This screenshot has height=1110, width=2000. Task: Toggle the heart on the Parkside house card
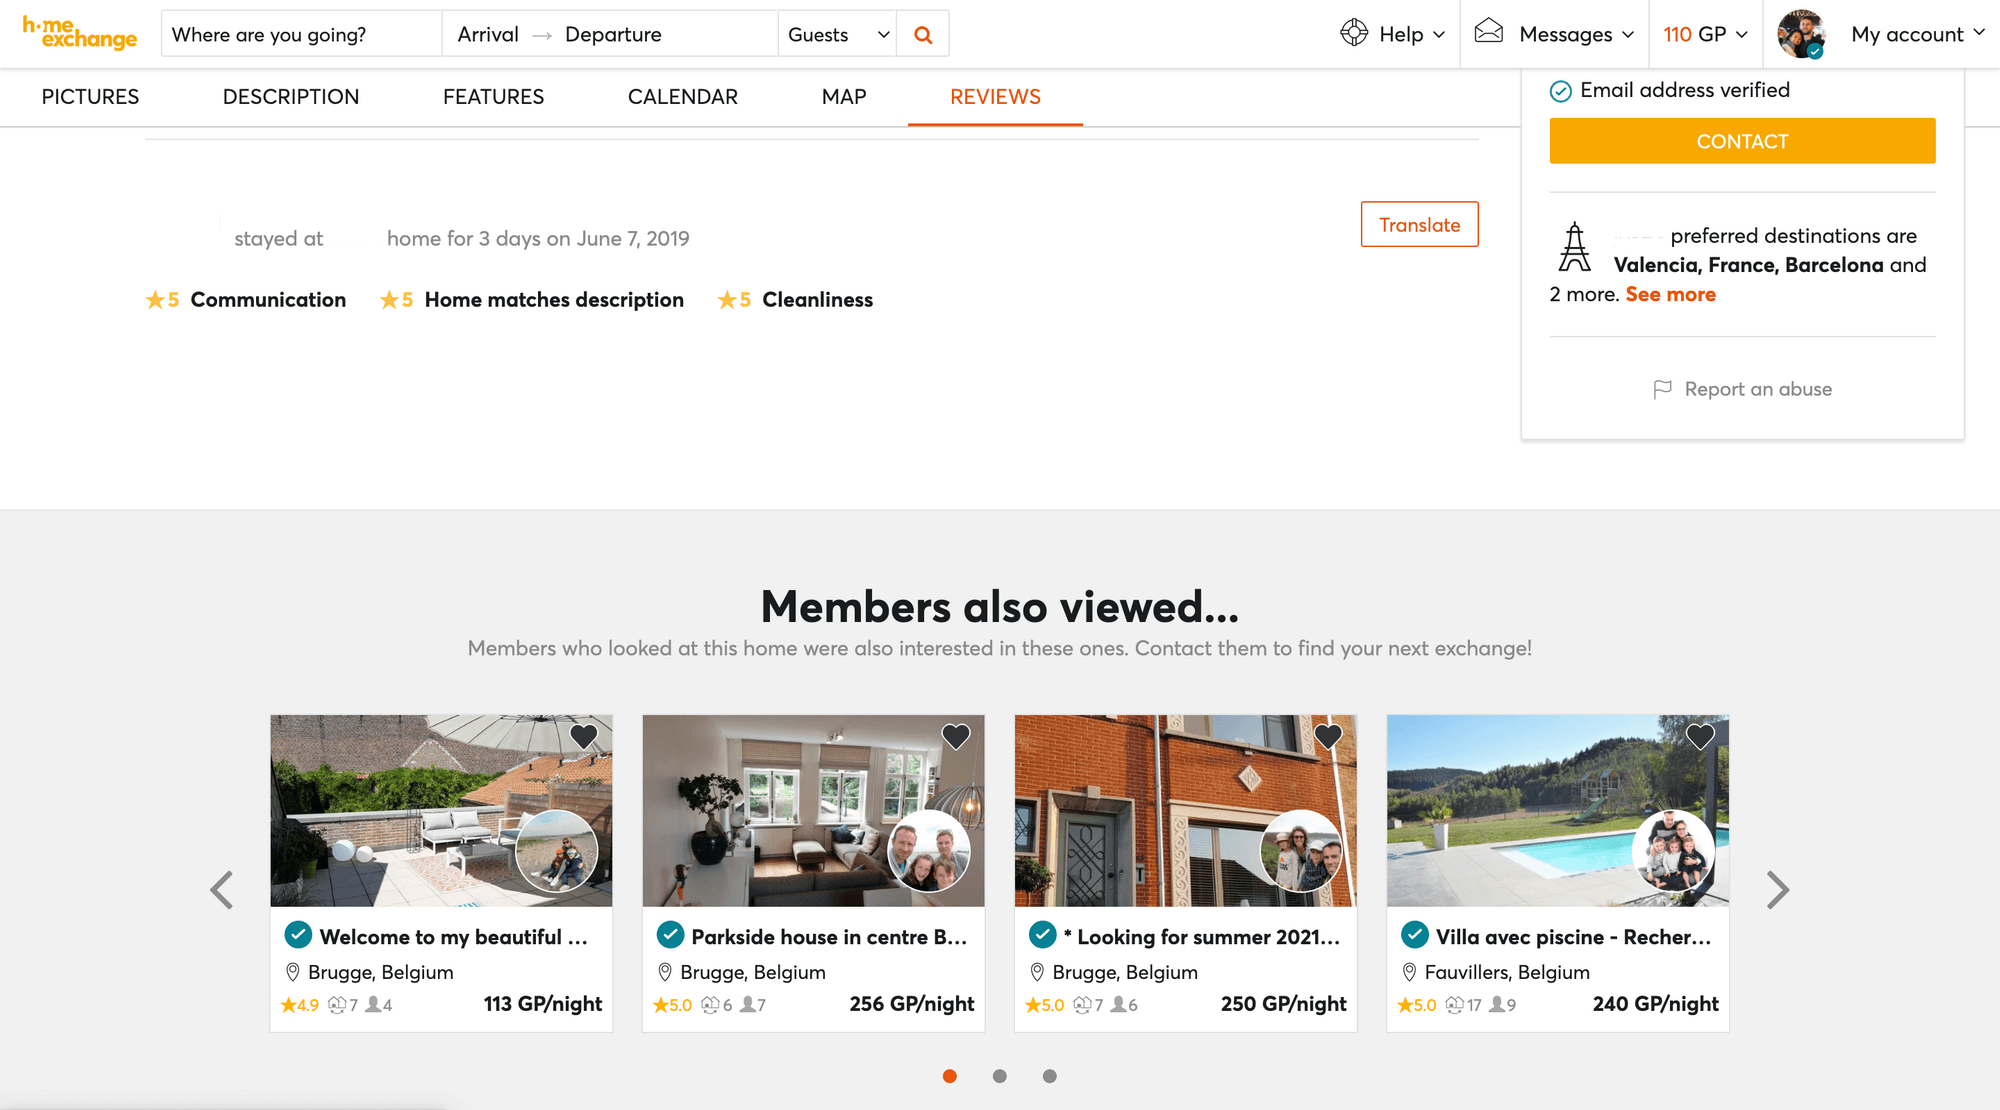[955, 735]
